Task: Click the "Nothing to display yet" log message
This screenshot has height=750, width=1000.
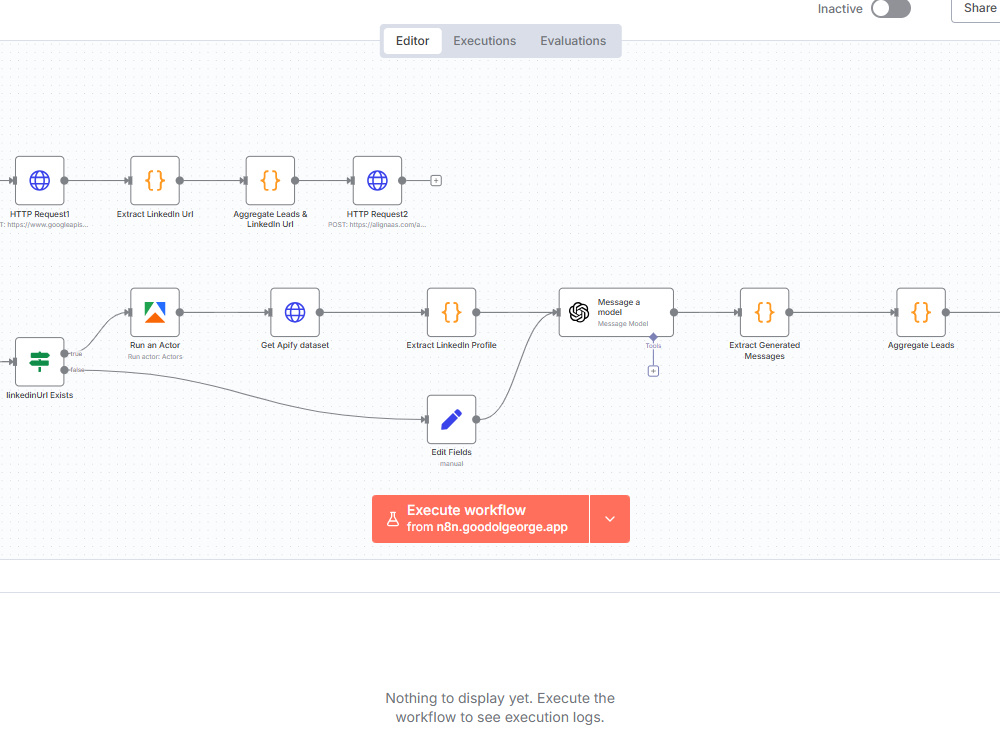Action: tap(500, 707)
